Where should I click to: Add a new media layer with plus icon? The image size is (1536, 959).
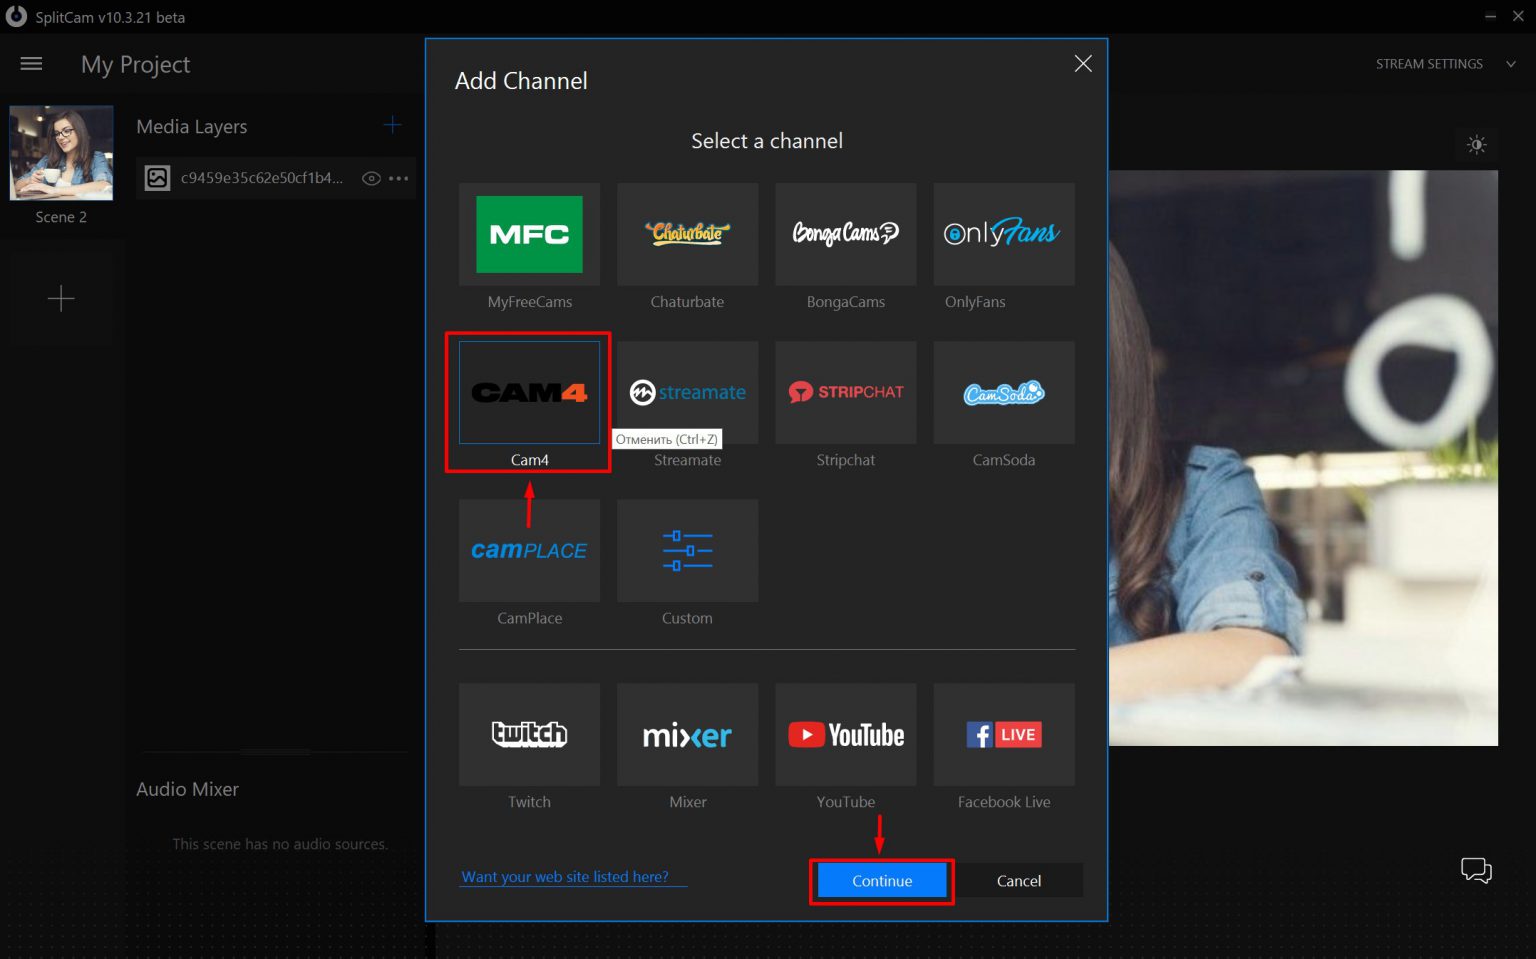(392, 125)
